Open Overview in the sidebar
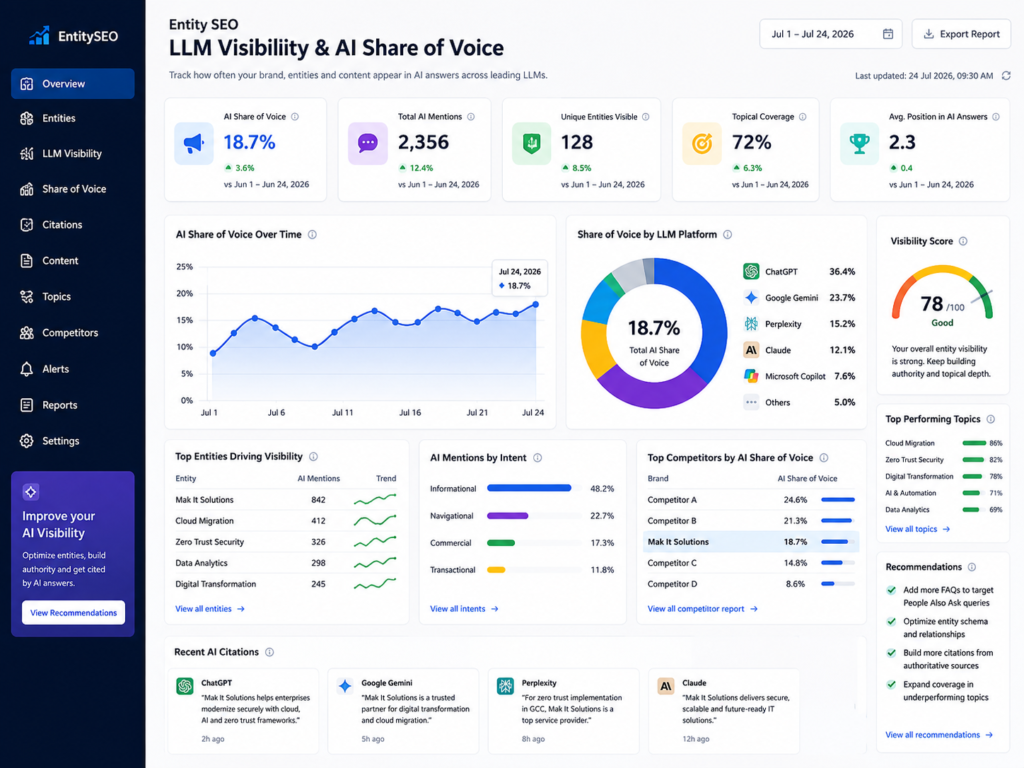 [72, 84]
